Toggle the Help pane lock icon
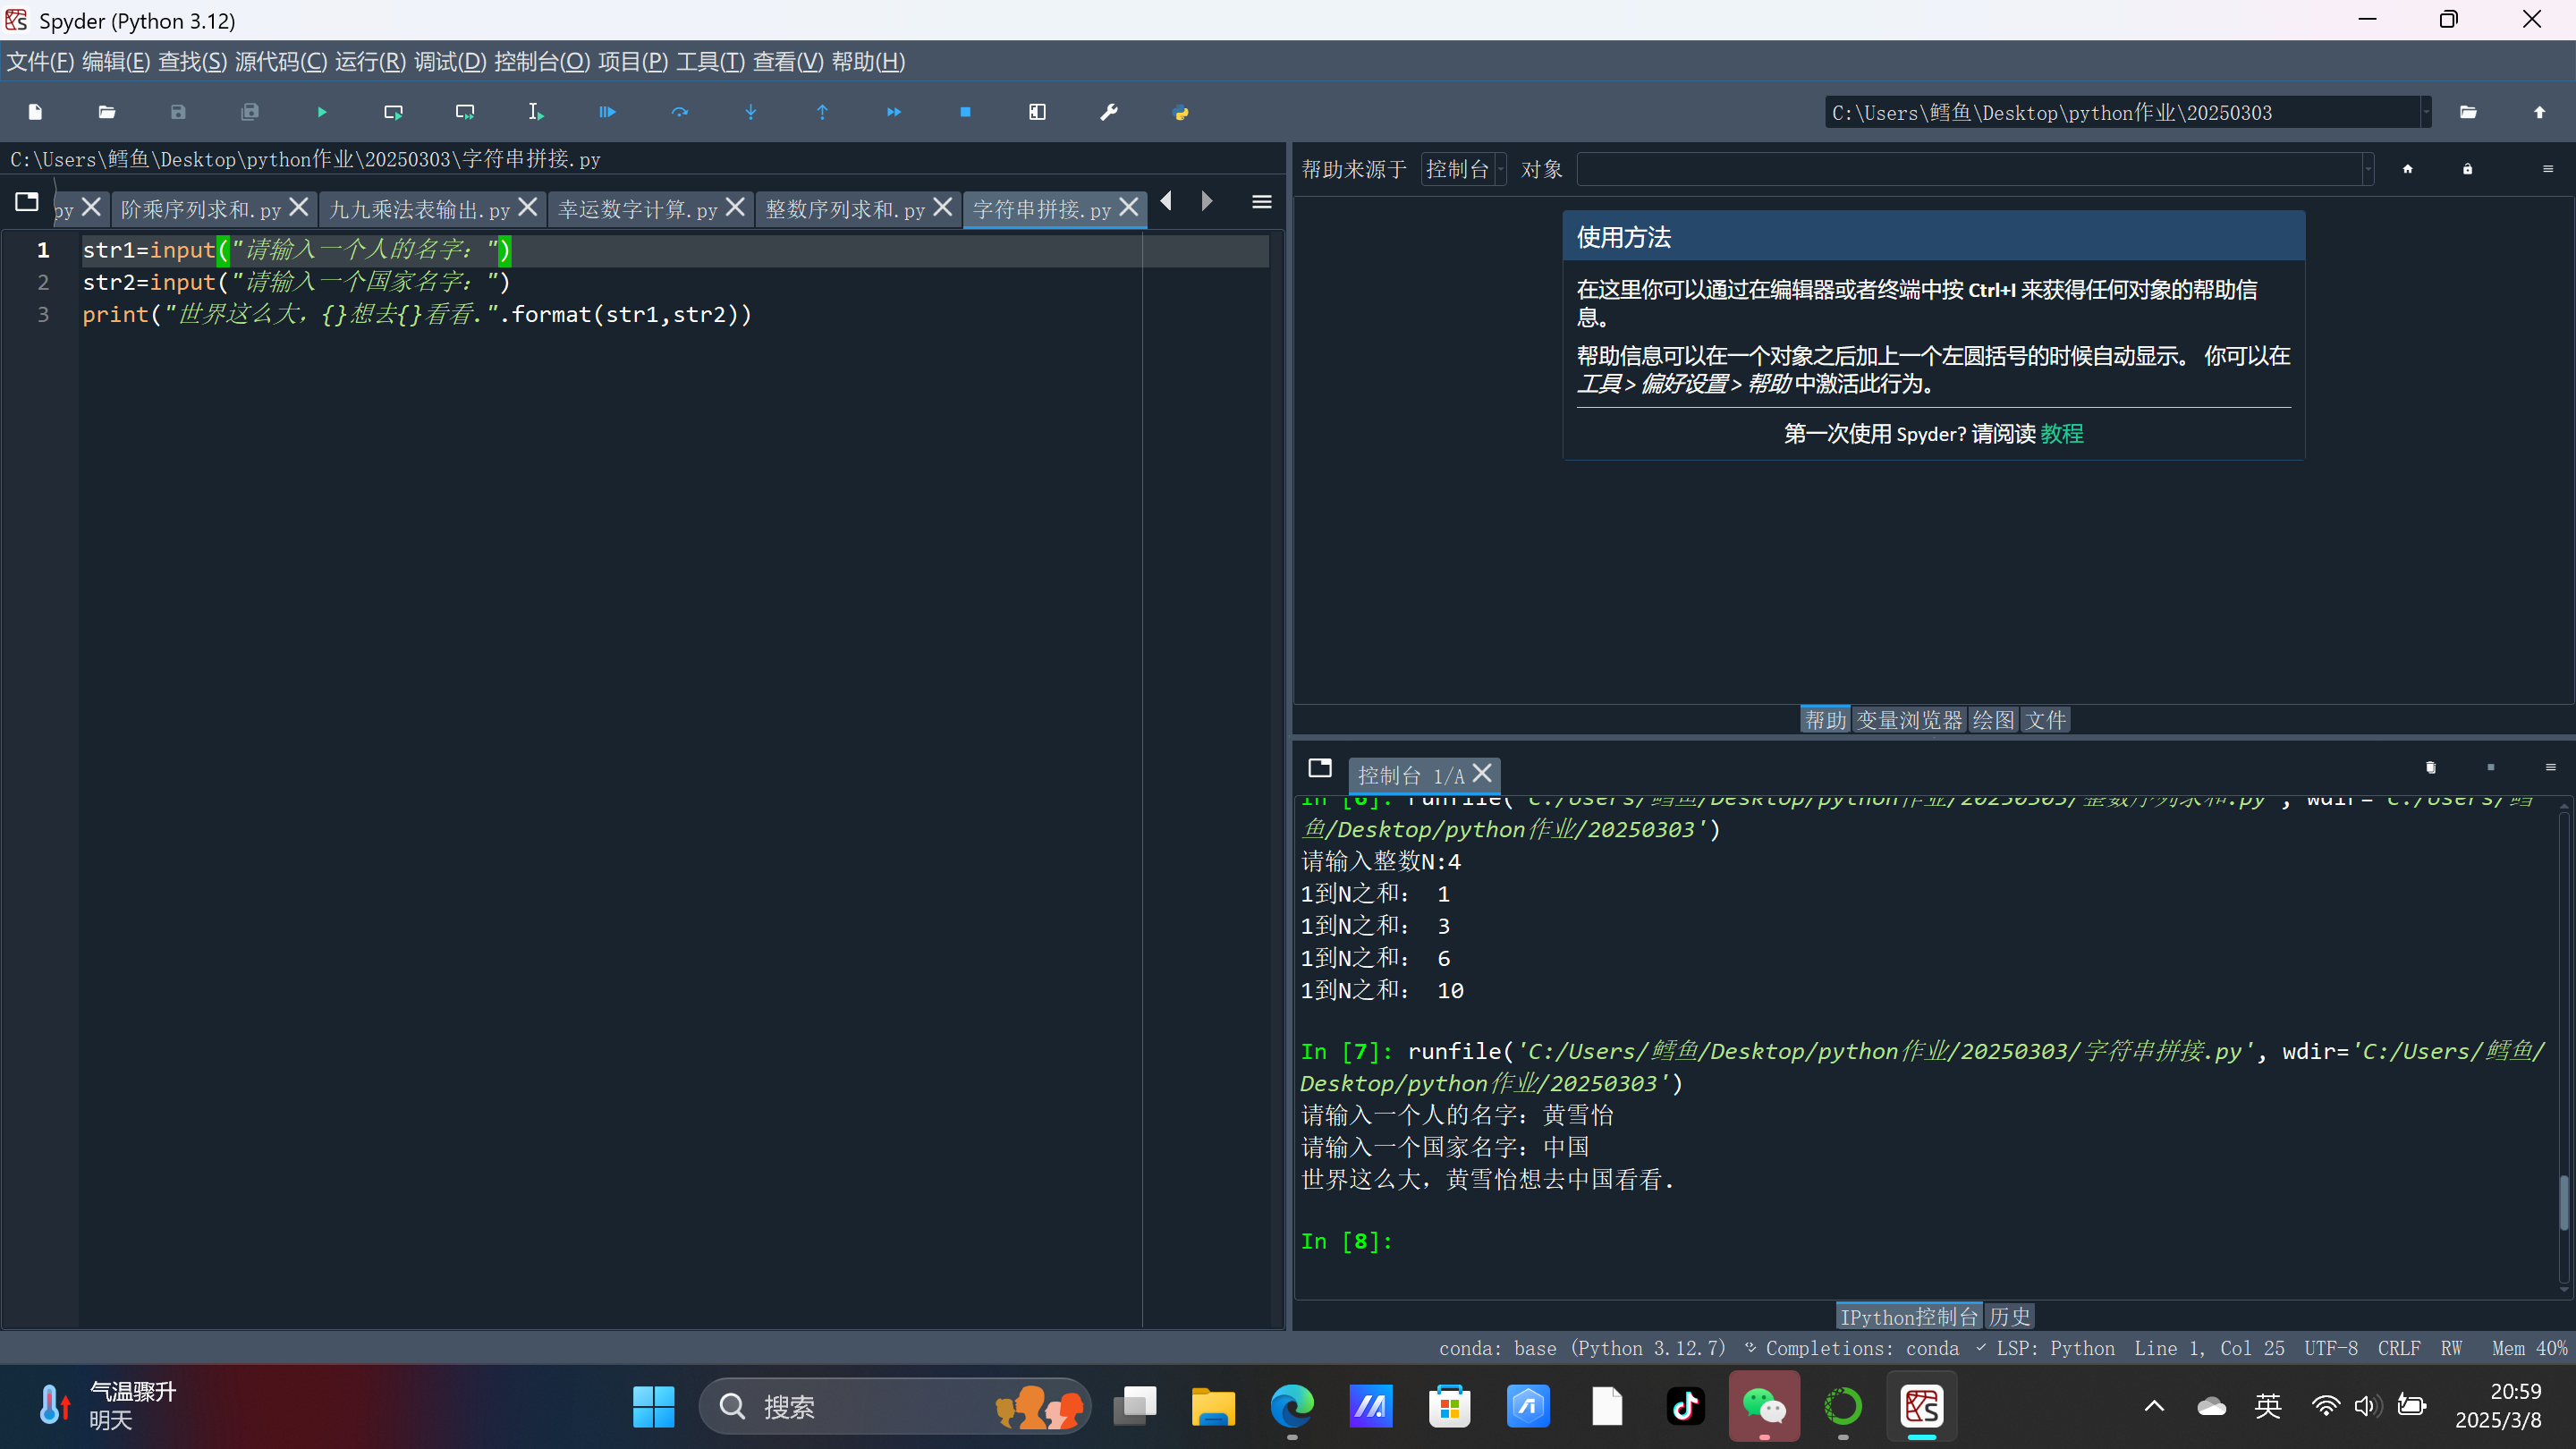Image resolution: width=2576 pixels, height=1449 pixels. [2467, 169]
